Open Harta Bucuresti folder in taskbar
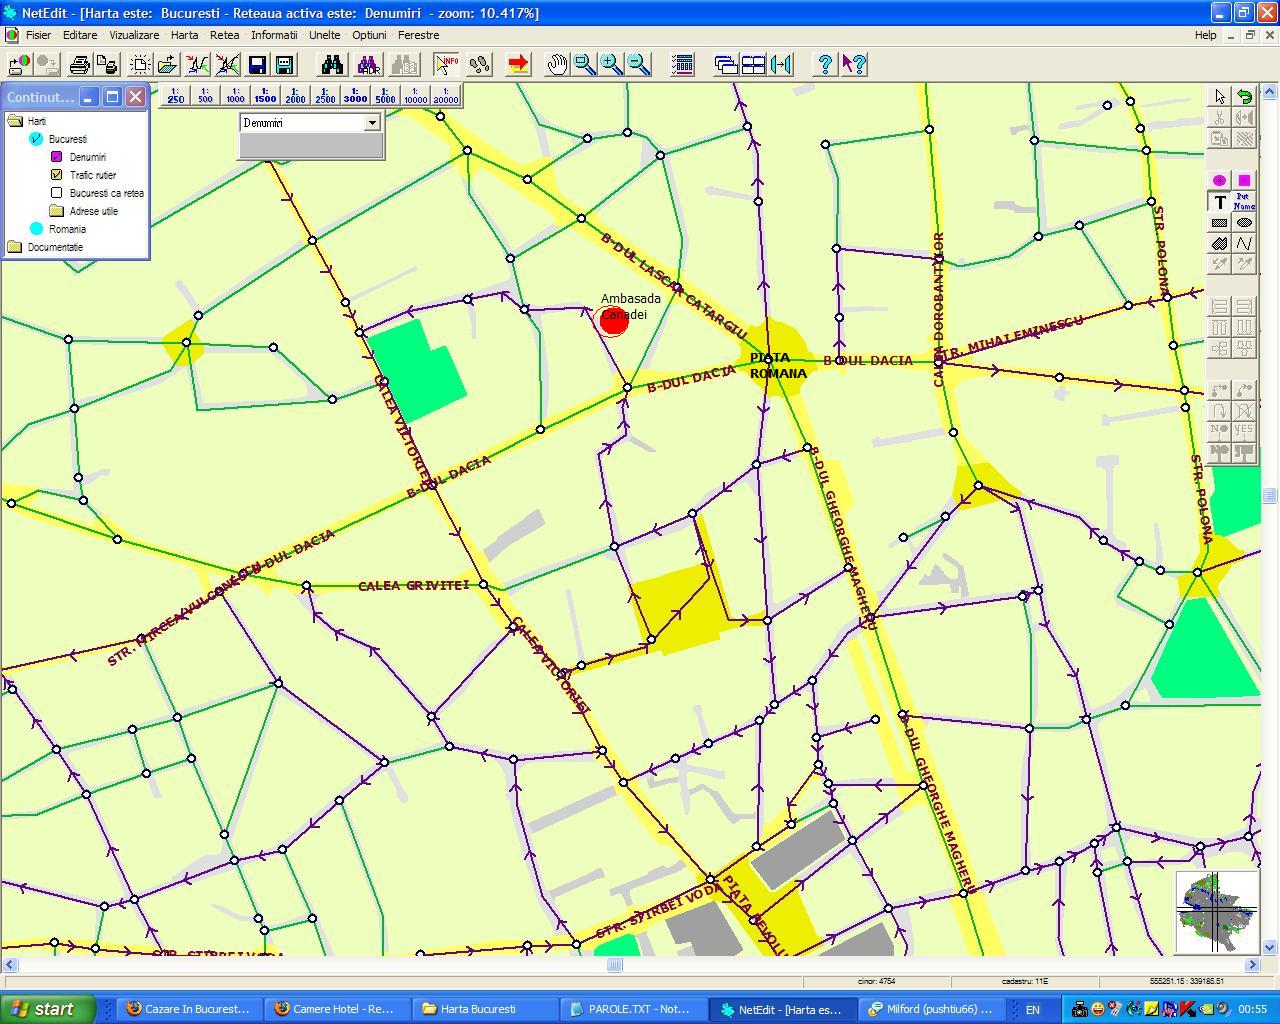Screen dimensions: 1280x1024 484,1009
